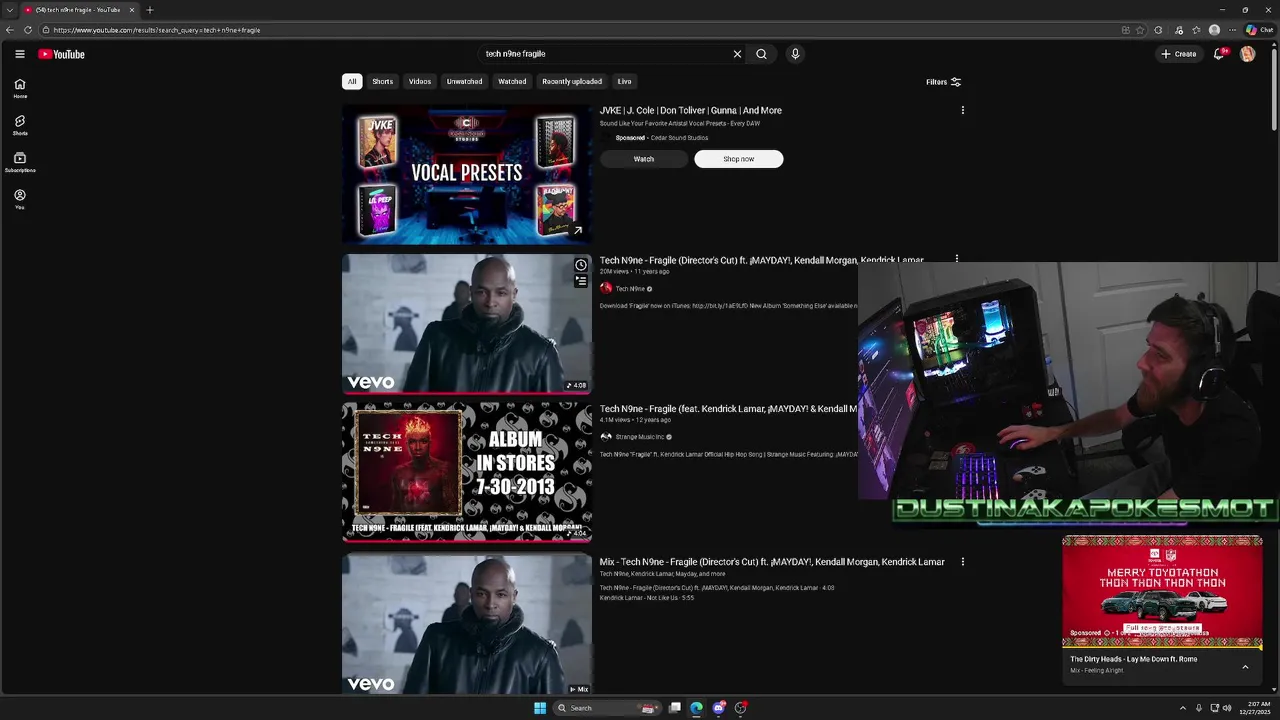Clear the search query with the X
Image resolution: width=1280 pixels, height=720 pixels.
[x=737, y=54]
